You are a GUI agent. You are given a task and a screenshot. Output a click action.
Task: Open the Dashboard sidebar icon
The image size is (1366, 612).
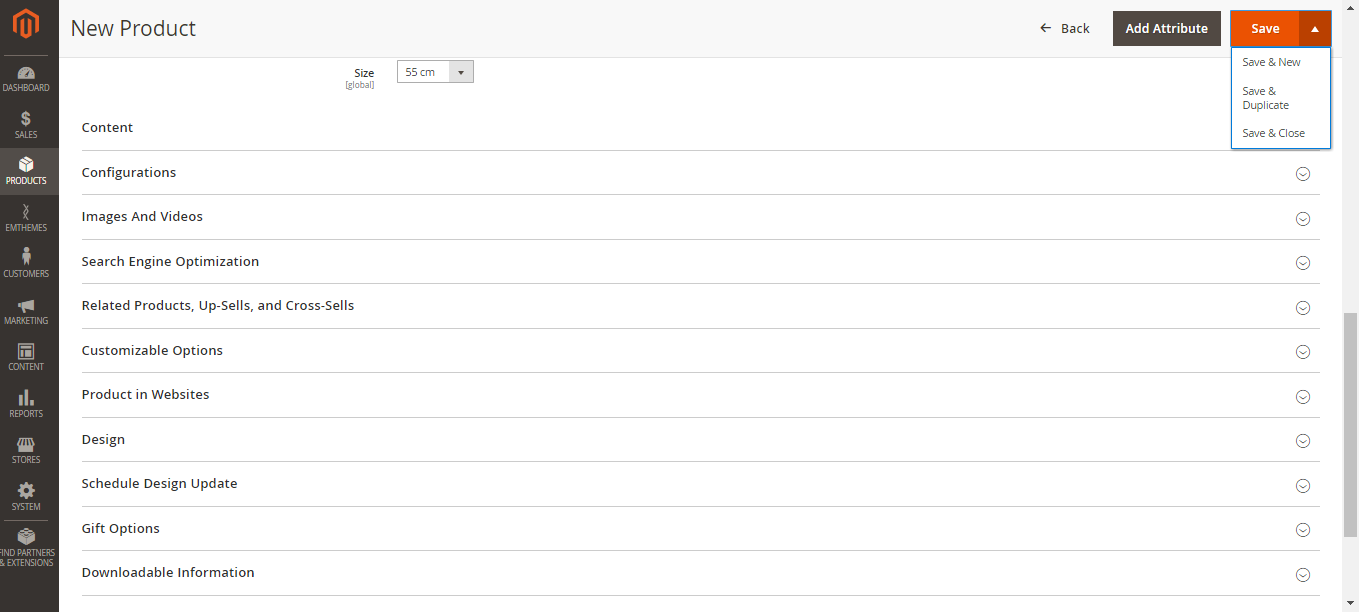26,79
